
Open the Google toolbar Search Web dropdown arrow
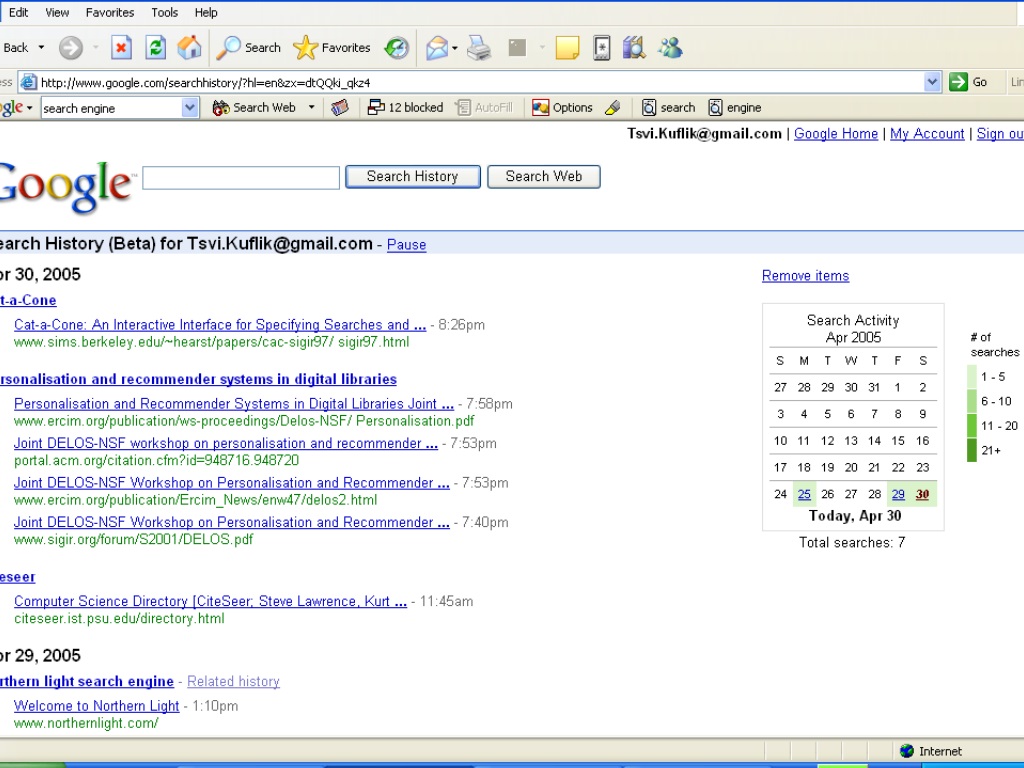312,108
